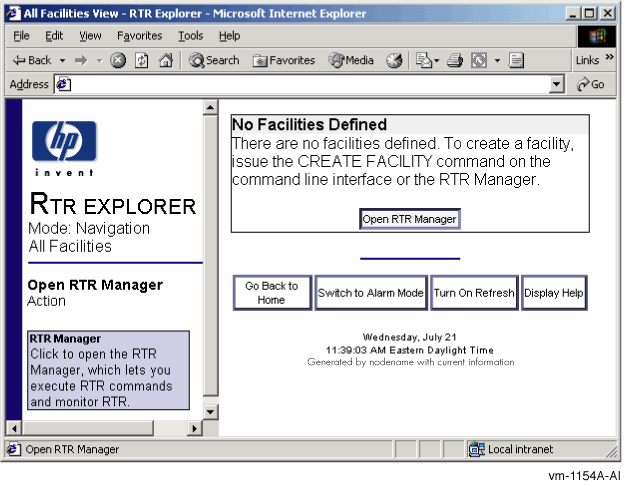The height and width of the screenshot is (486, 626).
Task: Open the History clock icon
Action: (394, 61)
